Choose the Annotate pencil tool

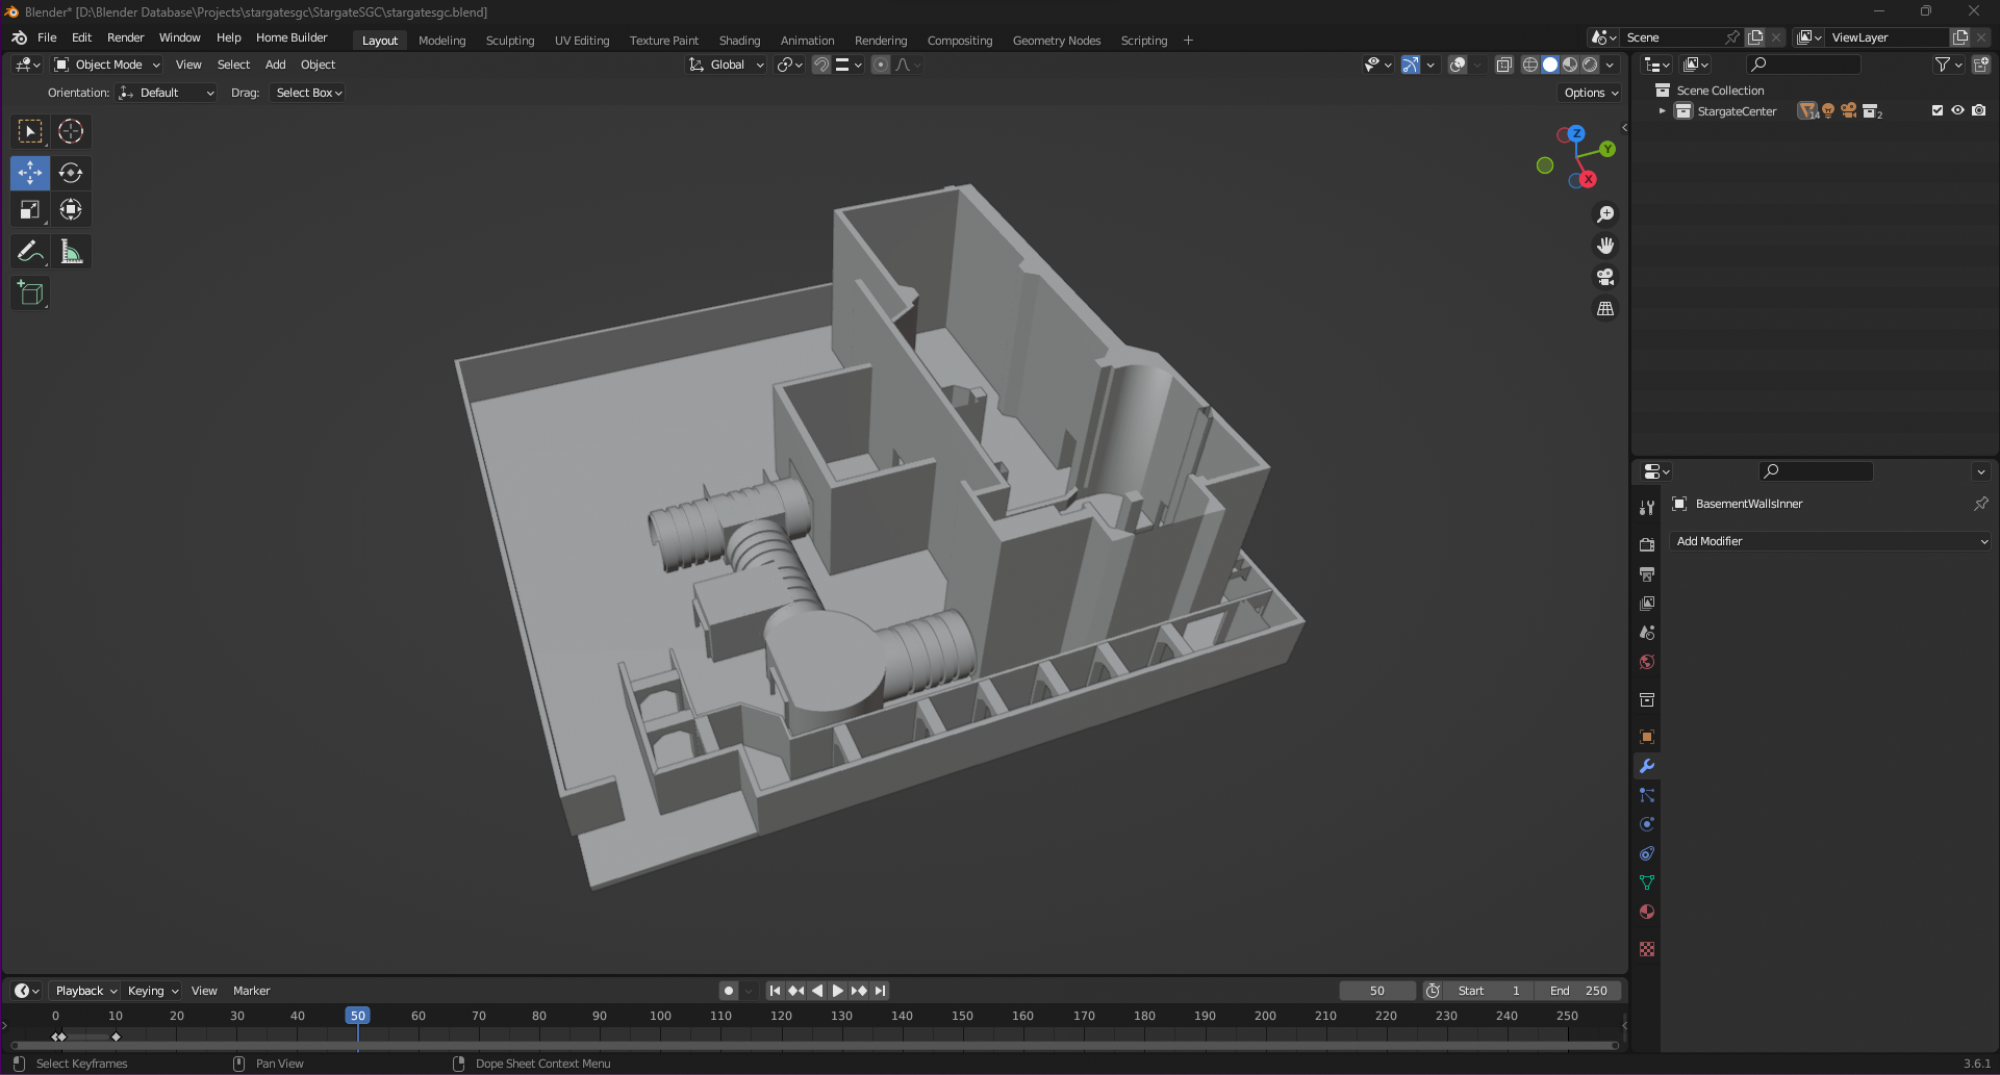tap(29, 252)
